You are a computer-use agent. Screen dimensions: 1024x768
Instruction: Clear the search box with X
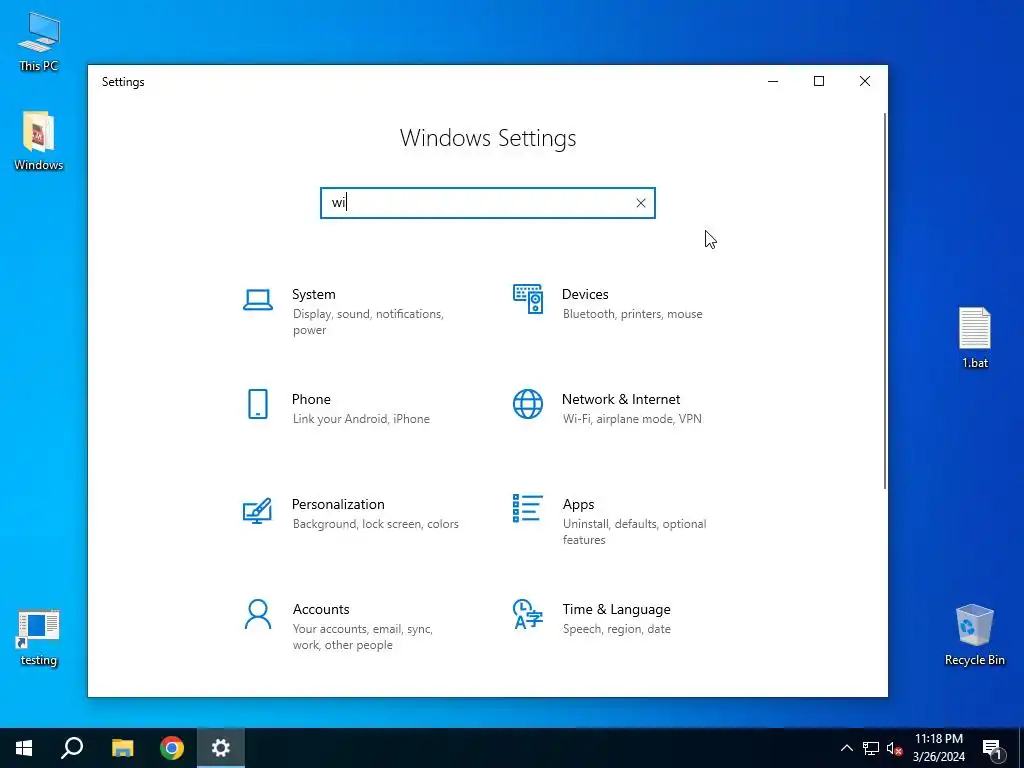[x=641, y=203]
